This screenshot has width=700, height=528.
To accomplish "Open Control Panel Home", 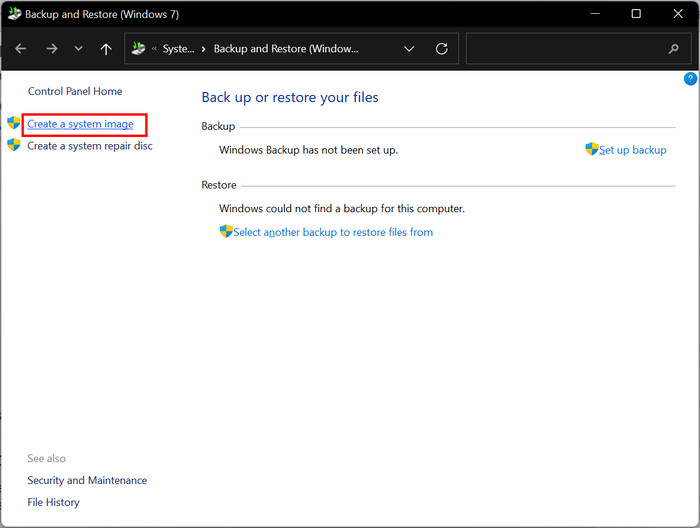I will coord(75,91).
